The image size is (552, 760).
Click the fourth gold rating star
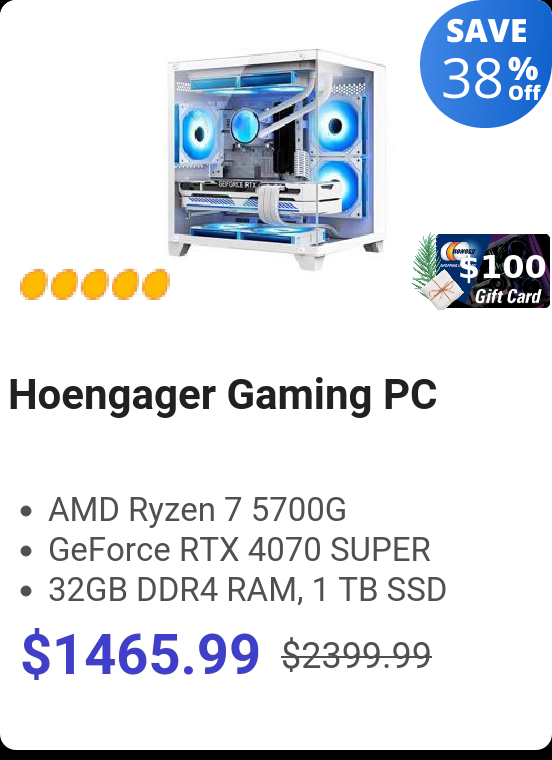pos(126,284)
